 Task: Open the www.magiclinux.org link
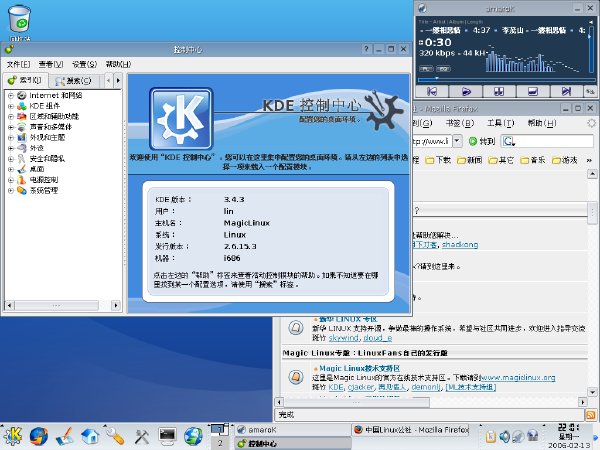518,378
